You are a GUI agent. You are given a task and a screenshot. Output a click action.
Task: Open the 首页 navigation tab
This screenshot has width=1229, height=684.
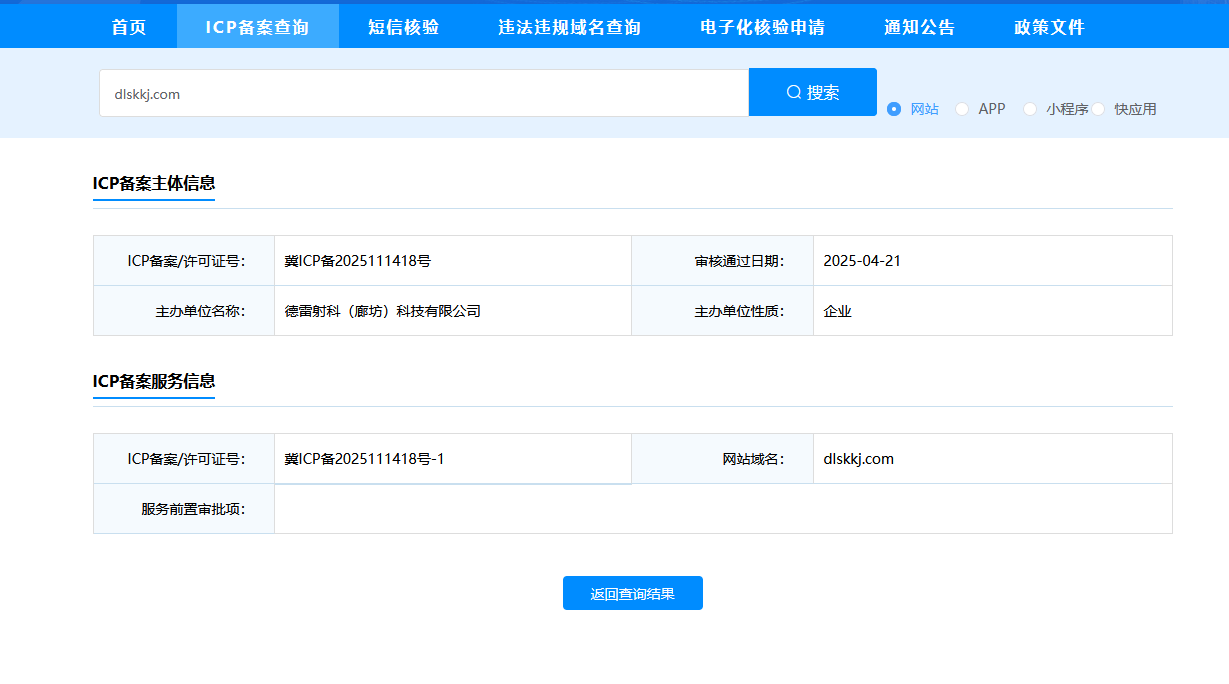pos(128,27)
